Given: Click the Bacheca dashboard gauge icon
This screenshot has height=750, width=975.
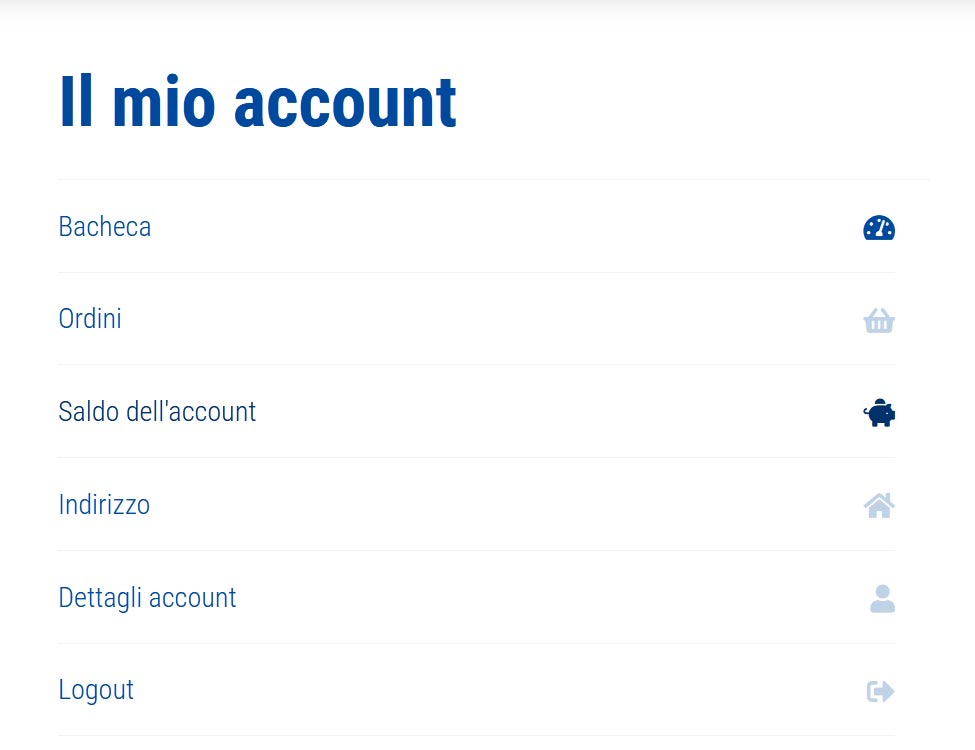Looking at the screenshot, I should click(879, 228).
